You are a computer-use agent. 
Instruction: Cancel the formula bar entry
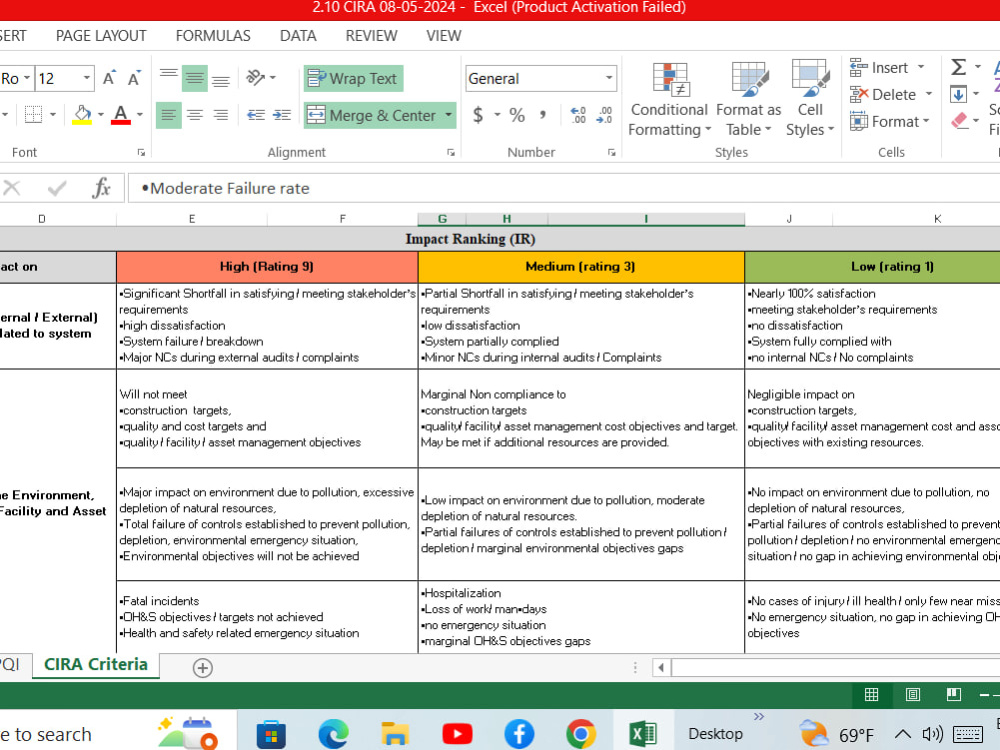click(11, 188)
